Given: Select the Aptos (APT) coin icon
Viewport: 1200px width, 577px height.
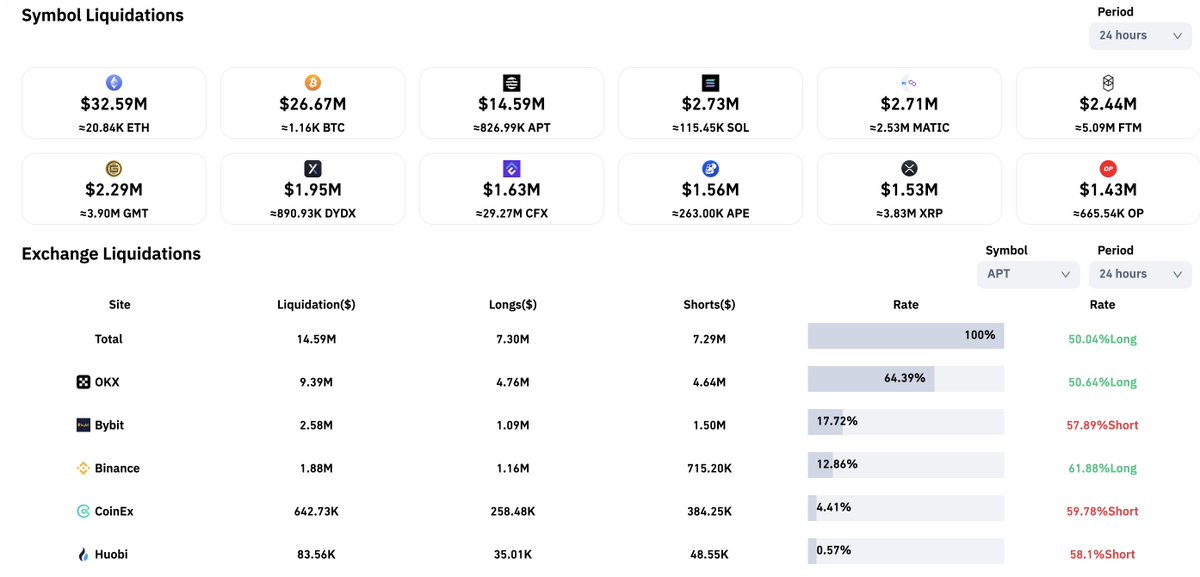Looking at the screenshot, I should click(512, 83).
